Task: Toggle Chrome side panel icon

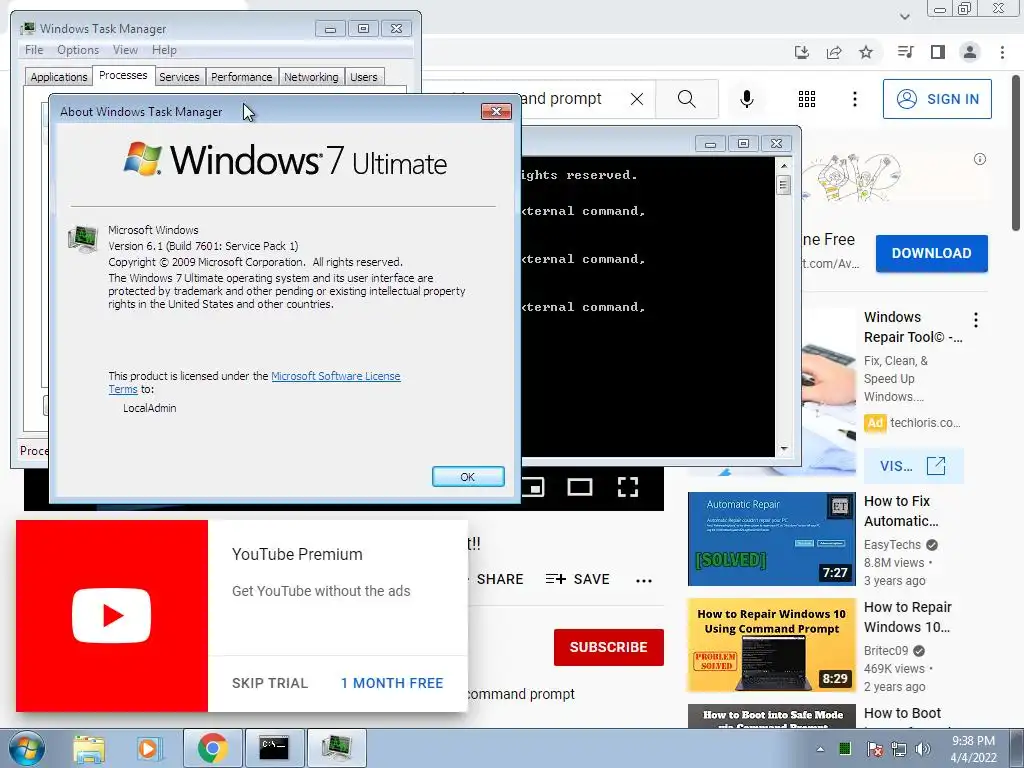Action: pos(938,52)
